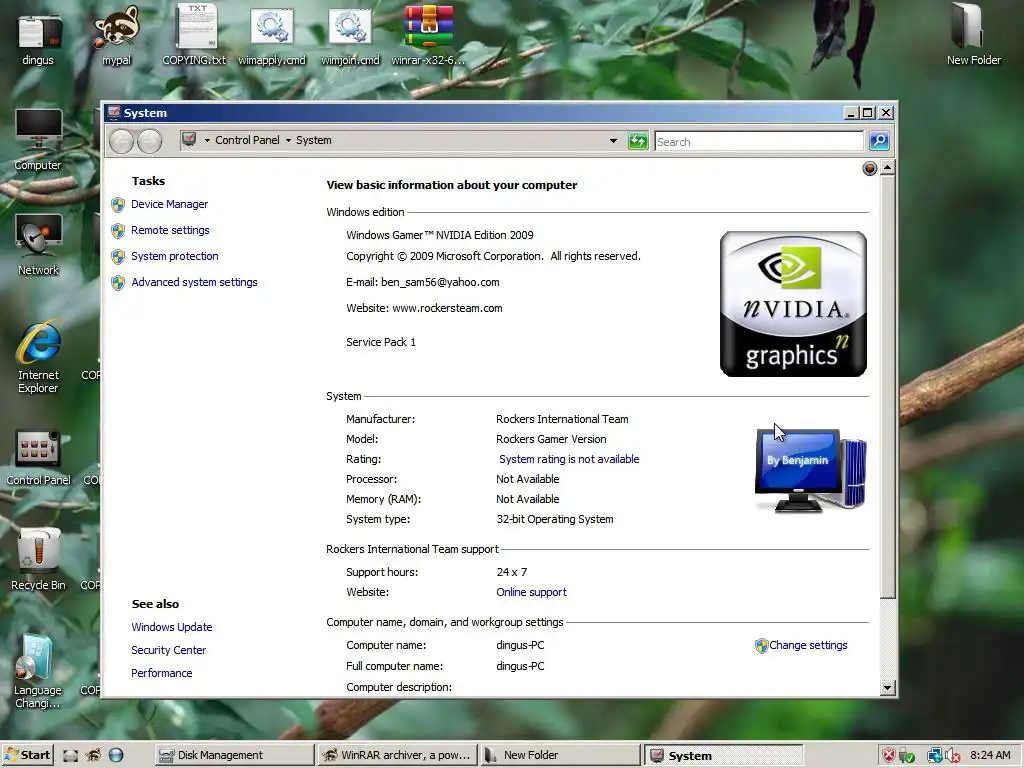Select the Control Panel desktop icon

pyautogui.click(x=38, y=457)
